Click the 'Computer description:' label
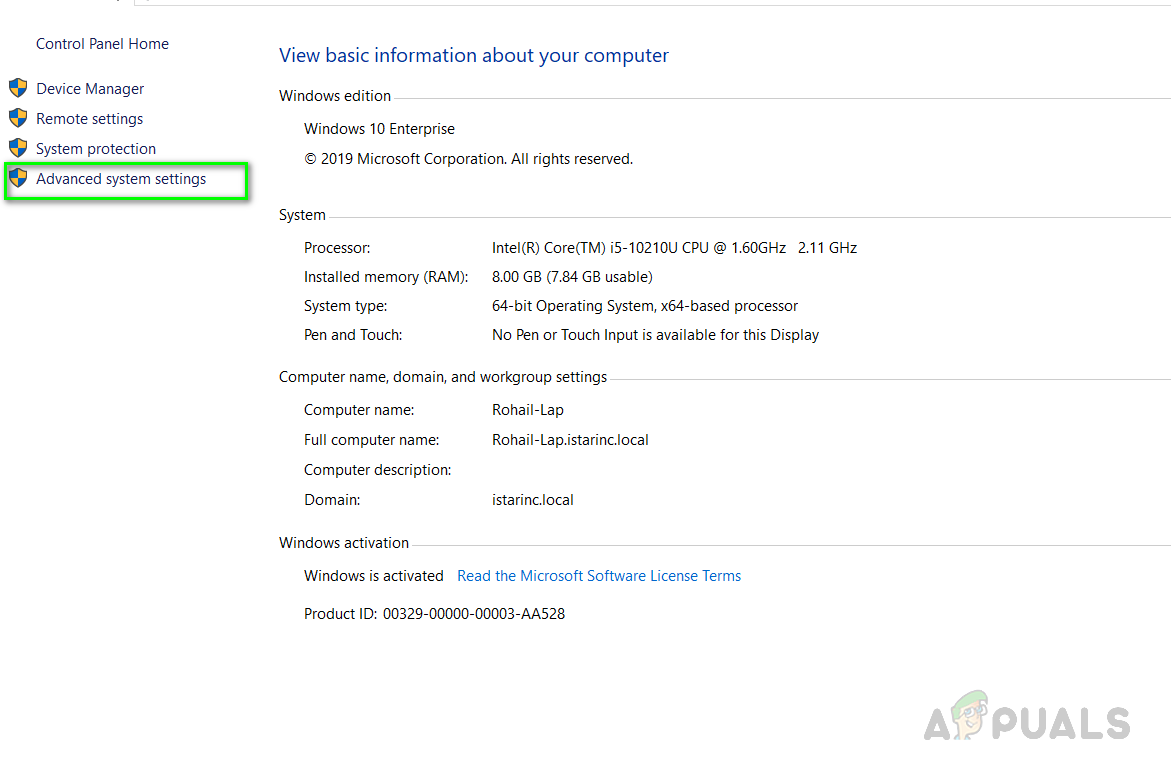1171x784 pixels. 377,470
